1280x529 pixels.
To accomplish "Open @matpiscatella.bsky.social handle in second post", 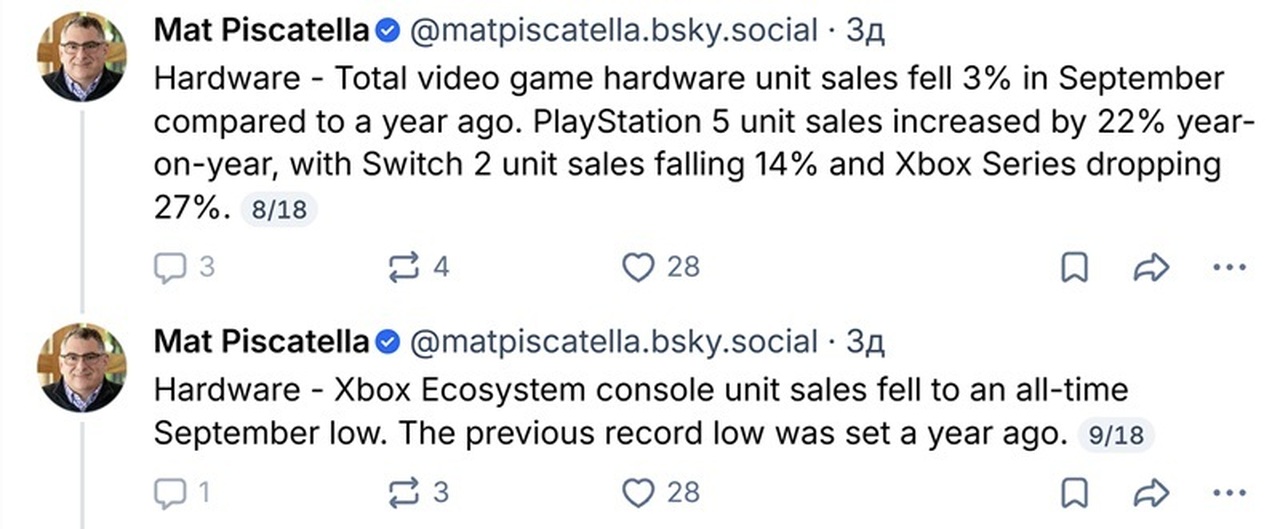I will click(612, 343).
